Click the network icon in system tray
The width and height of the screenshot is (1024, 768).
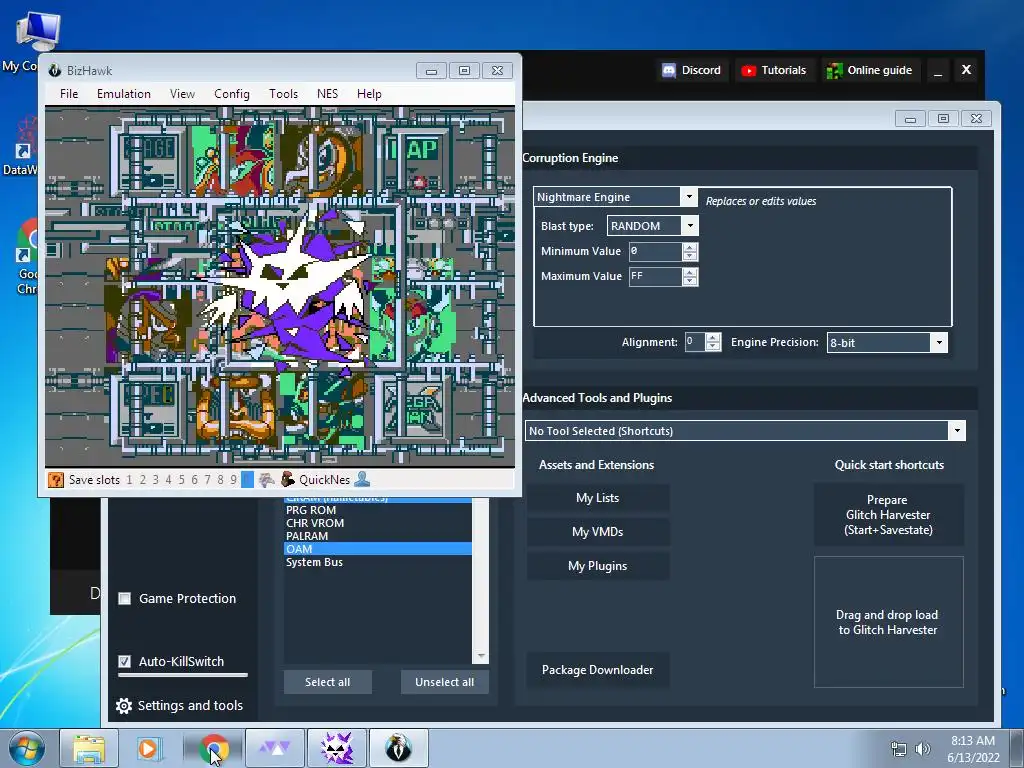pos(899,749)
